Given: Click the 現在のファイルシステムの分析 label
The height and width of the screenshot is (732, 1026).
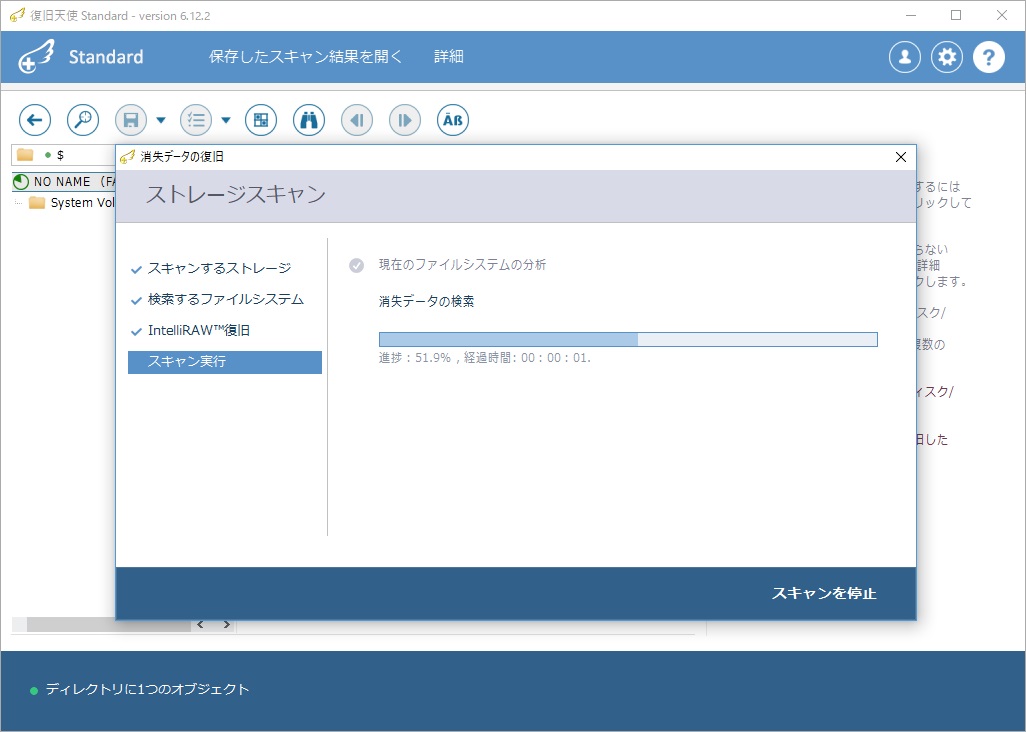Looking at the screenshot, I should 463,265.
